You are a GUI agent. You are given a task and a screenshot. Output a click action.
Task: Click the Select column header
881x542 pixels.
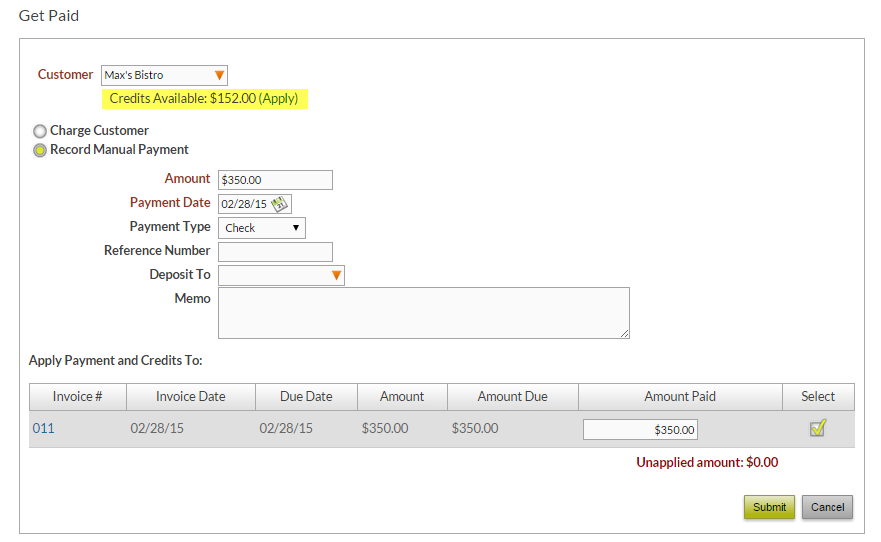point(818,397)
